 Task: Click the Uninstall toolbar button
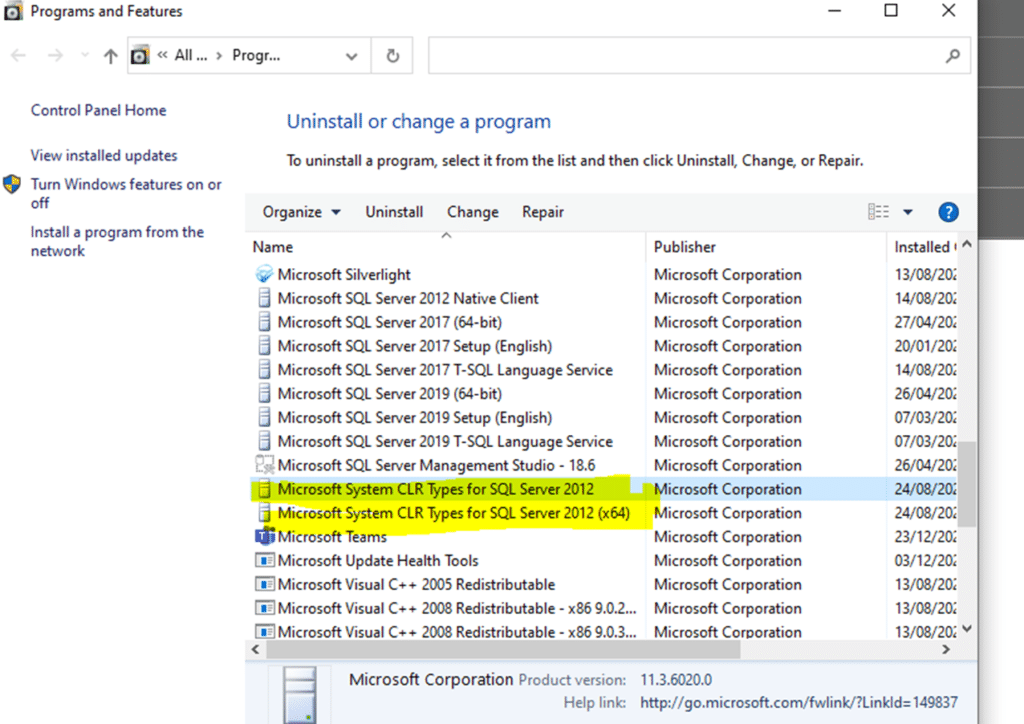click(x=394, y=212)
